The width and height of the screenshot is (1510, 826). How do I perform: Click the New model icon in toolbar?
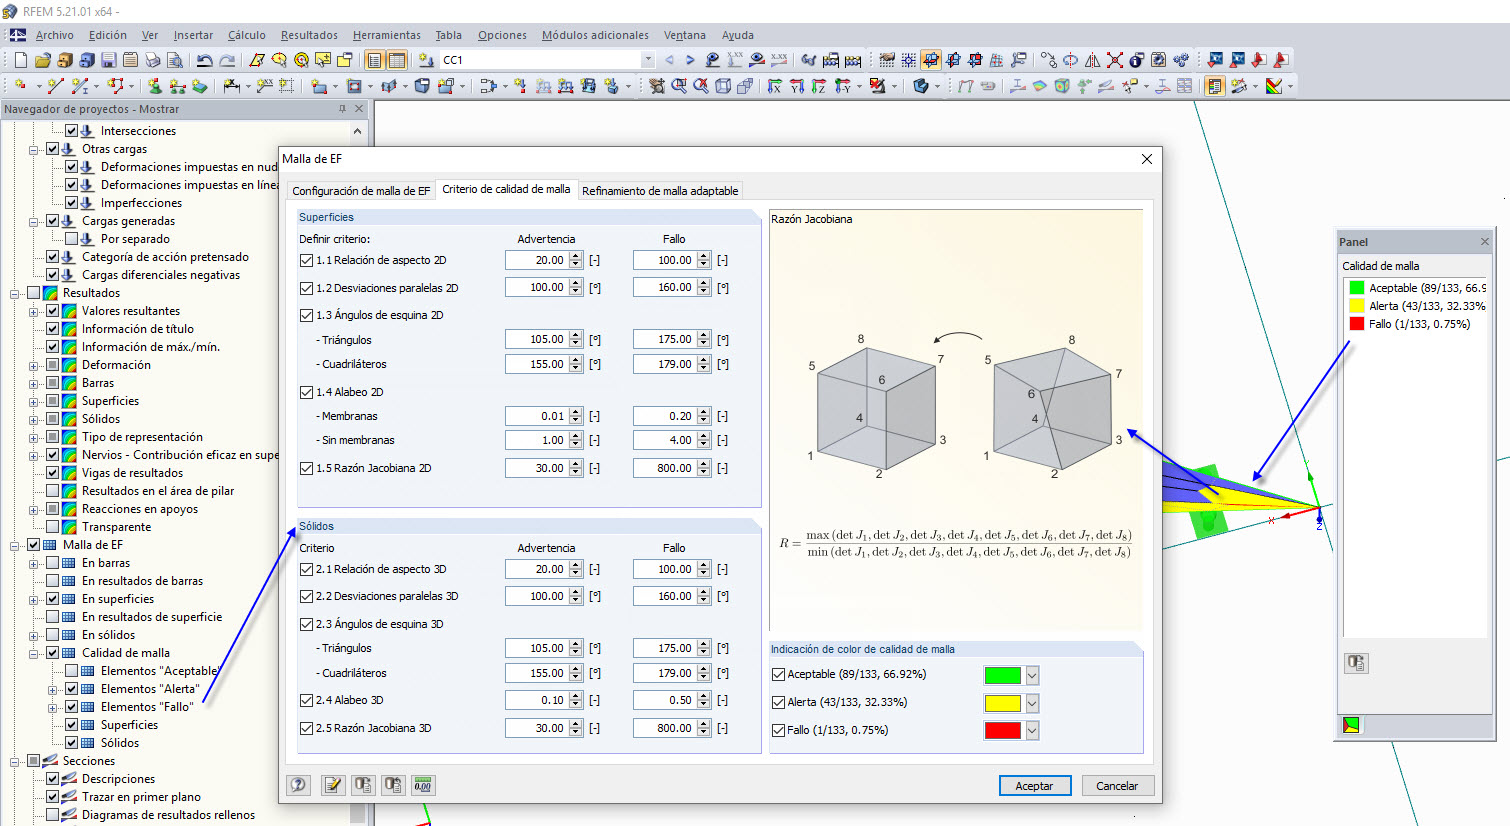(x=20, y=60)
